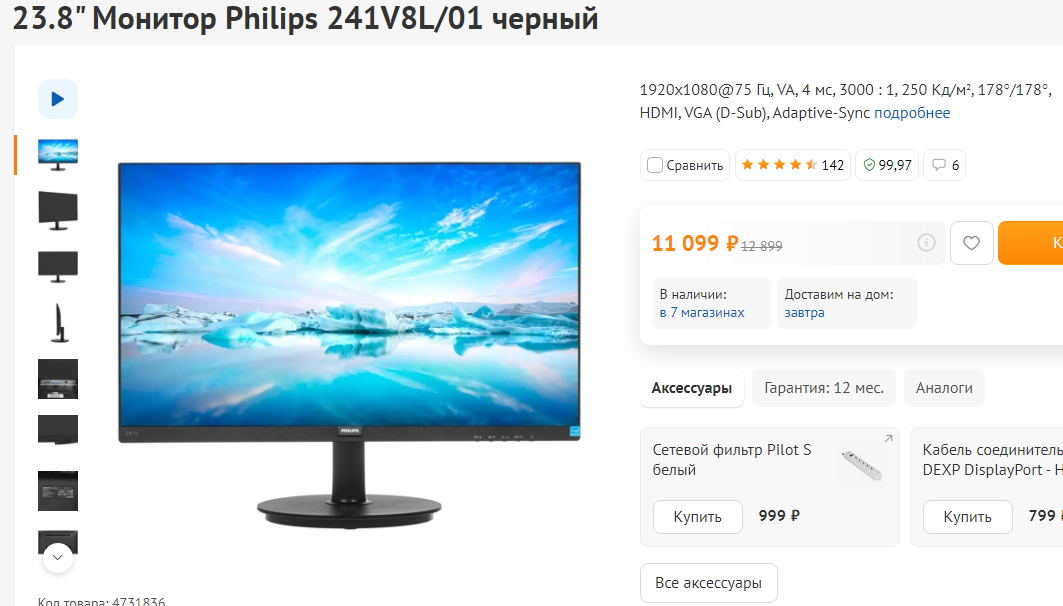
Task: Open Pilot S filter external link arrow
Action: tap(888, 439)
